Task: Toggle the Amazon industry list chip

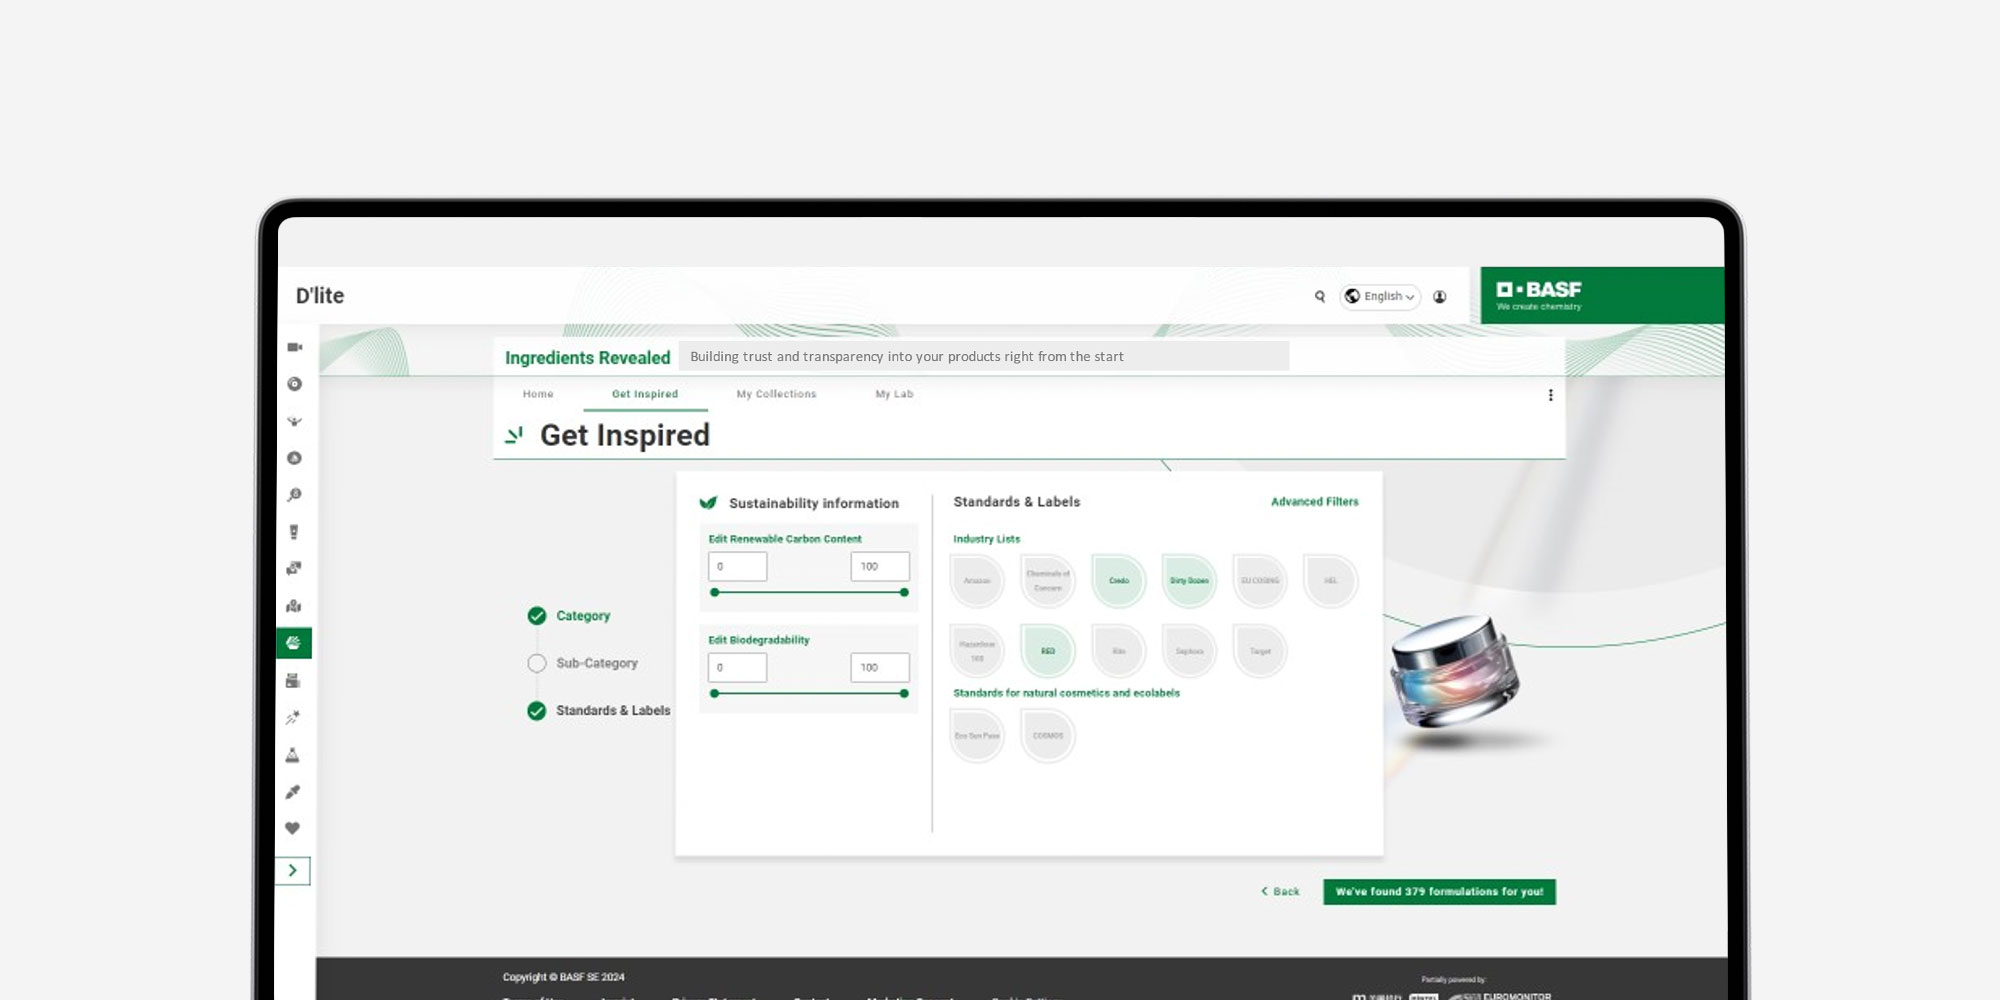Action: click(x=977, y=581)
